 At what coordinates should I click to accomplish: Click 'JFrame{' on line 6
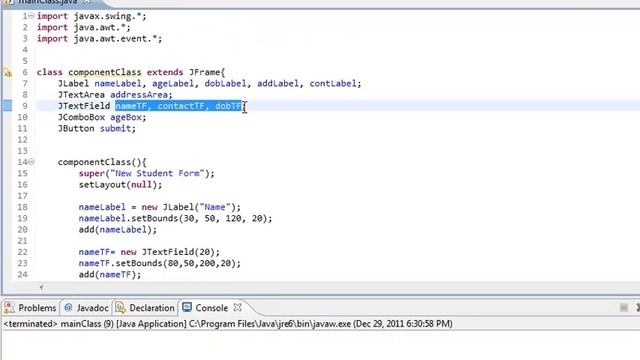207,72
